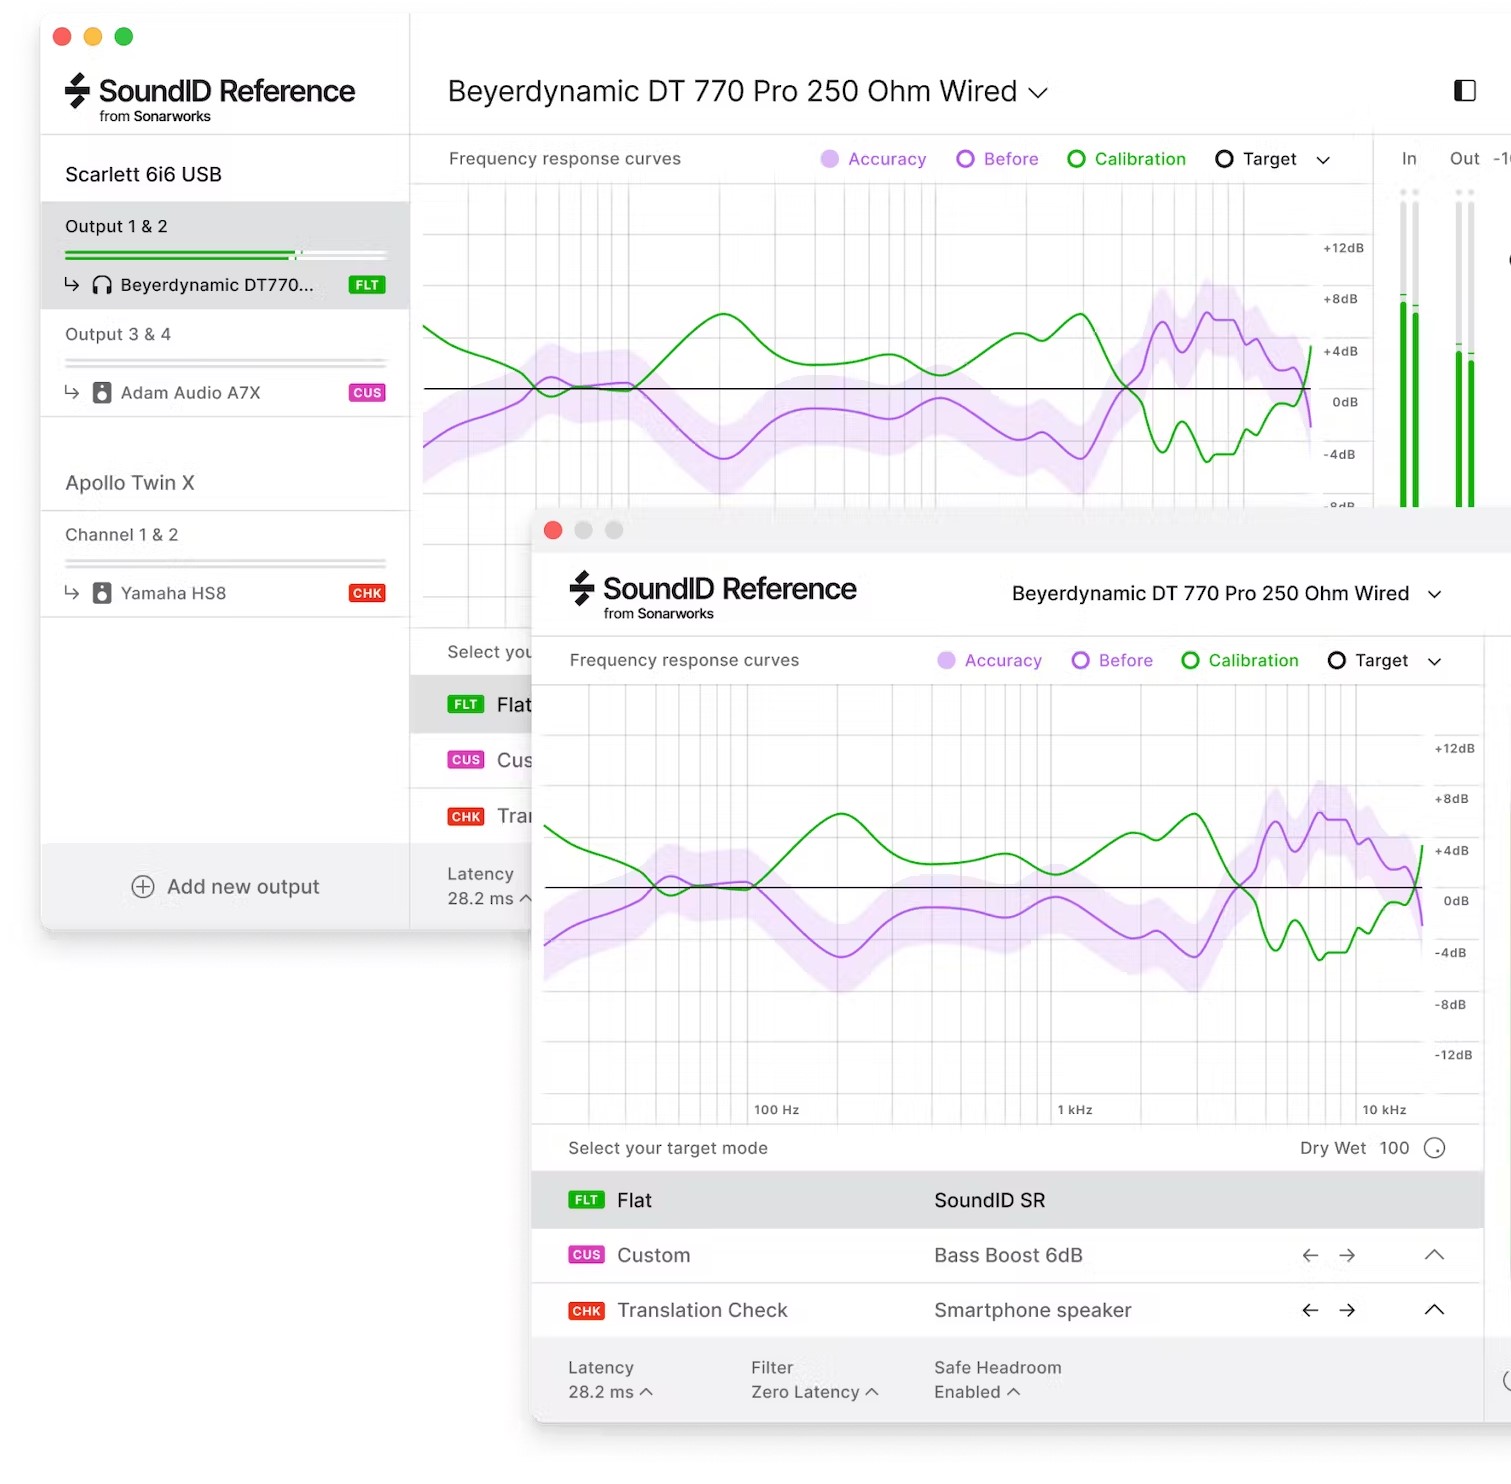Click the plus icon for Add new output
Image resolution: width=1511 pixels, height=1484 pixels.
(x=143, y=887)
